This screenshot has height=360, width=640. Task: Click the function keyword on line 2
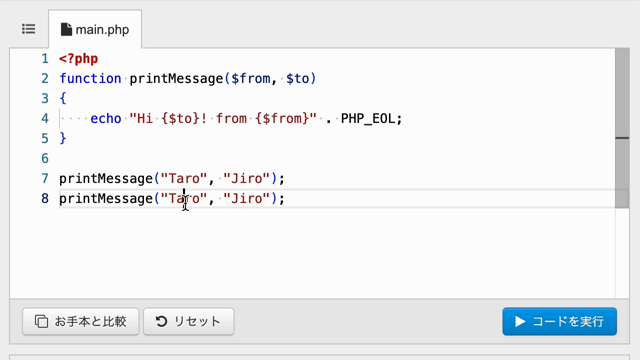(x=90, y=78)
